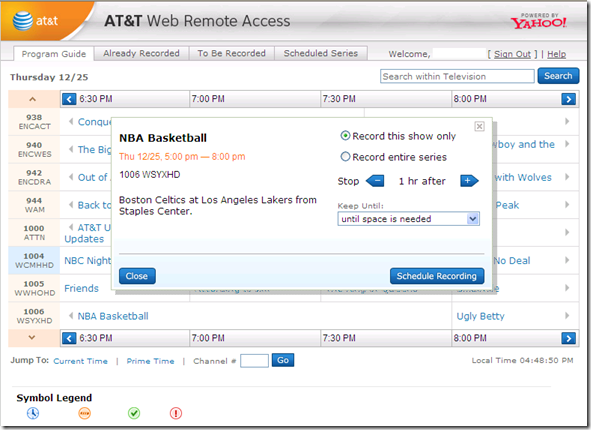The height and width of the screenshot is (430, 591).
Task: Jump to Current Time
Action: pyautogui.click(x=81, y=361)
